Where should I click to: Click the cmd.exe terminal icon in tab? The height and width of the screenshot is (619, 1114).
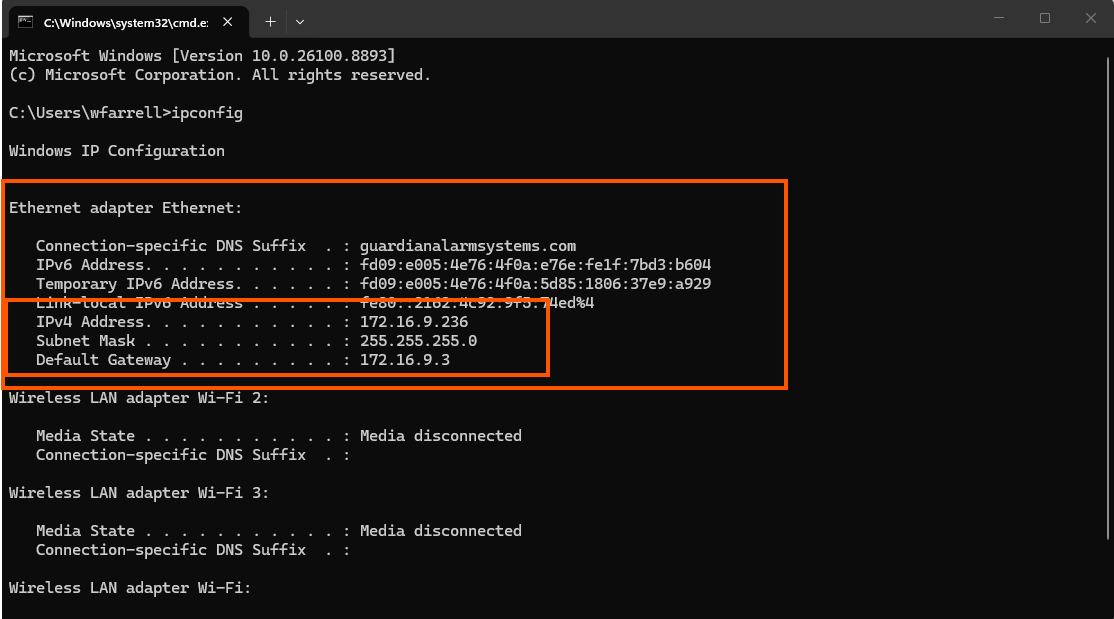[x=26, y=21]
